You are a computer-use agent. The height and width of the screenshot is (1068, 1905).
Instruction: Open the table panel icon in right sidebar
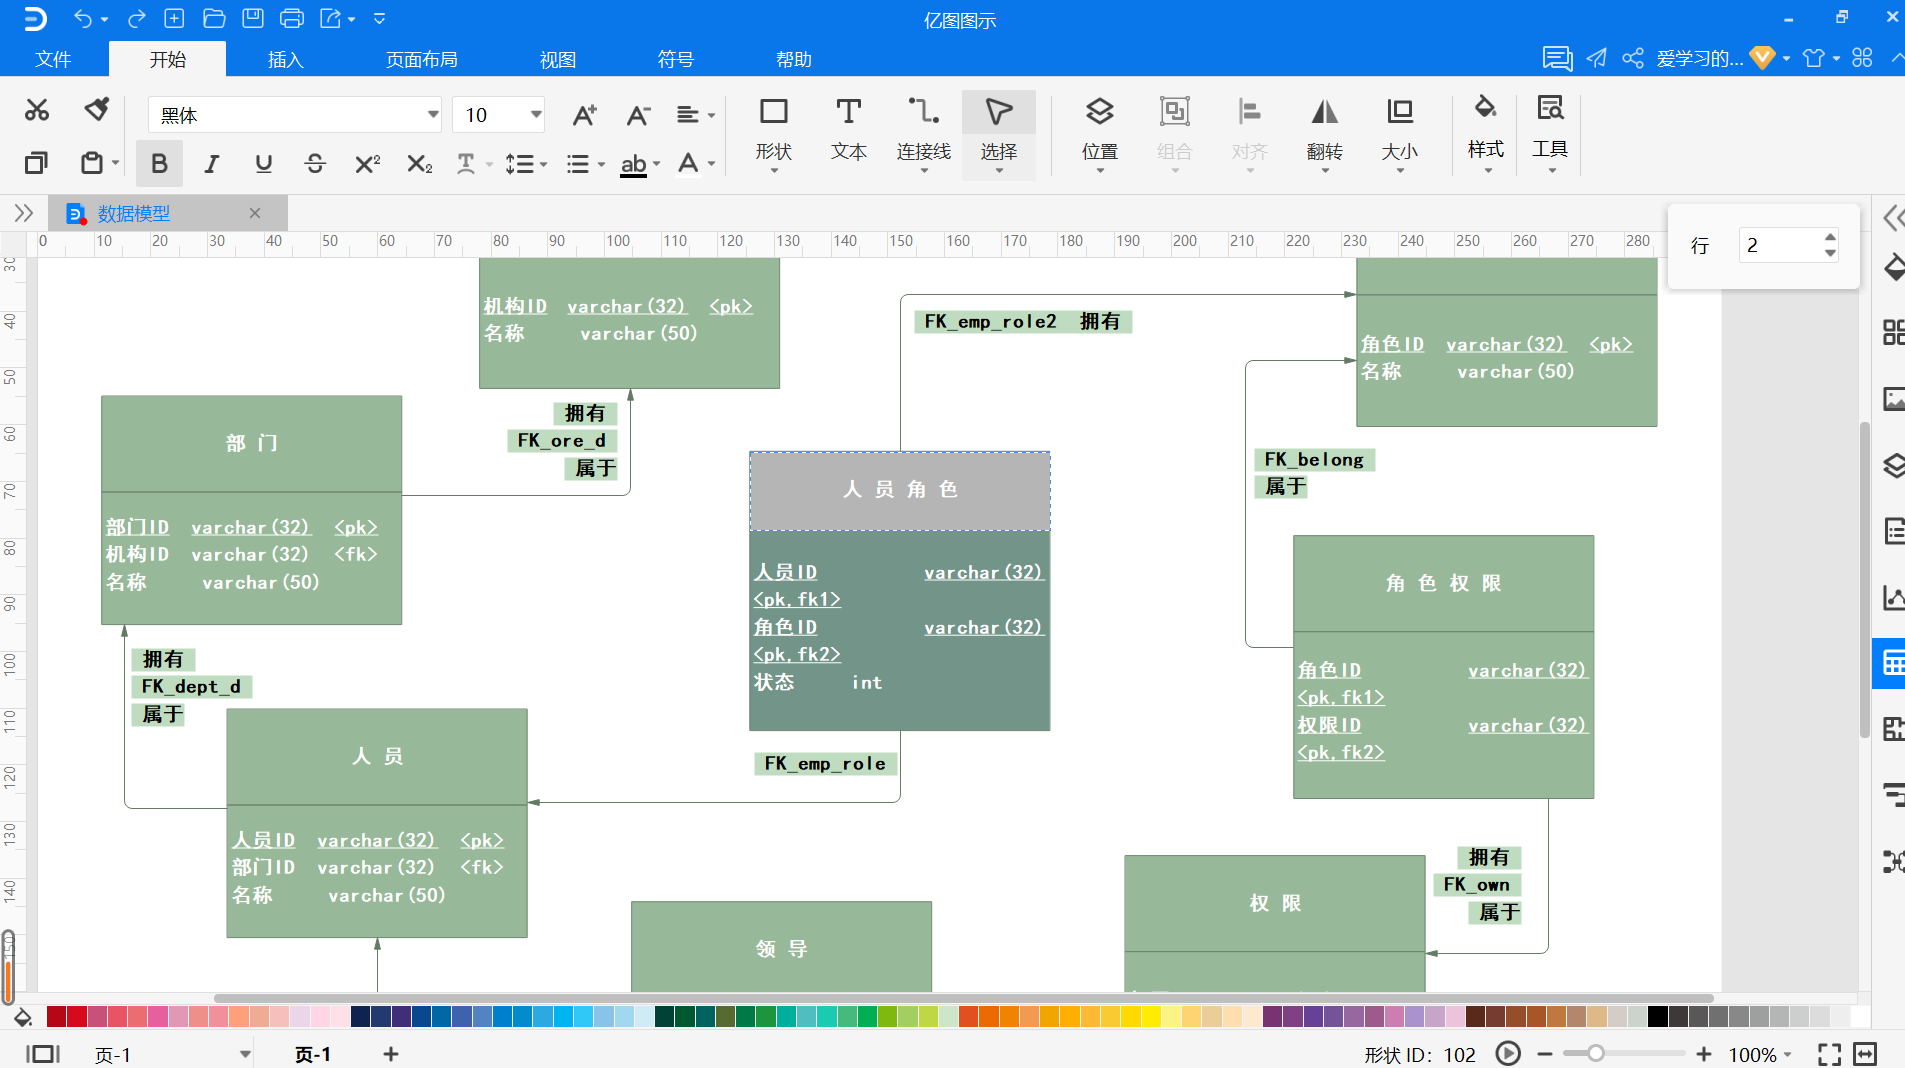[x=1893, y=663]
